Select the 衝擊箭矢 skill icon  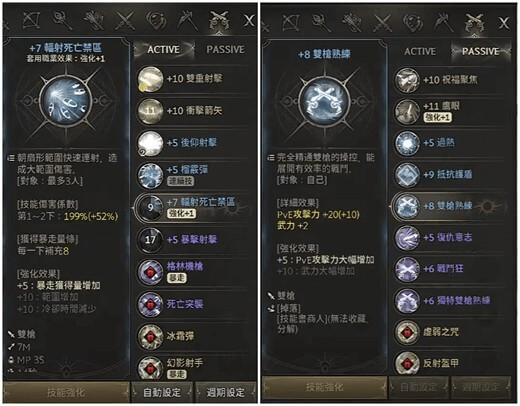[150, 111]
